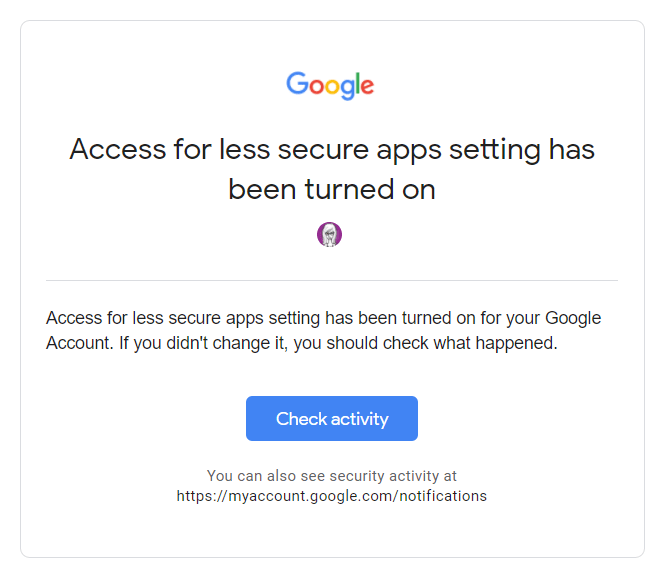Open the myaccount.google.com/notifications link

pos(332,496)
